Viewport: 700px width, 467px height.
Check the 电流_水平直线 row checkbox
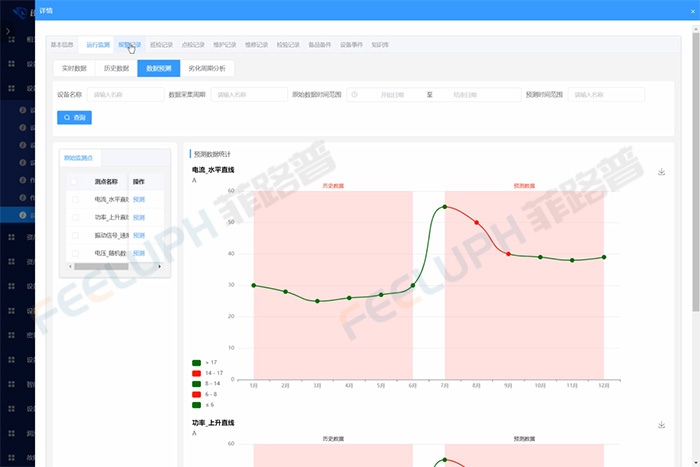click(75, 200)
